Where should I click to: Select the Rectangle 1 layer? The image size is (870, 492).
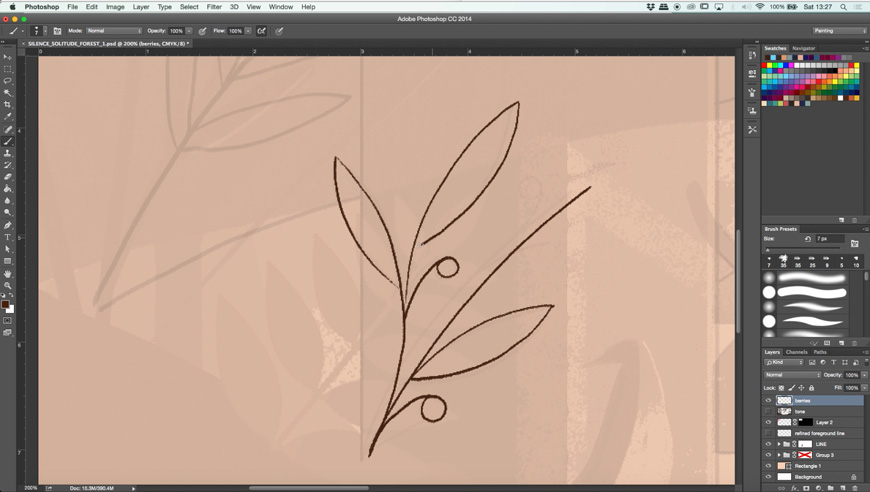pyautogui.click(x=814, y=466)
